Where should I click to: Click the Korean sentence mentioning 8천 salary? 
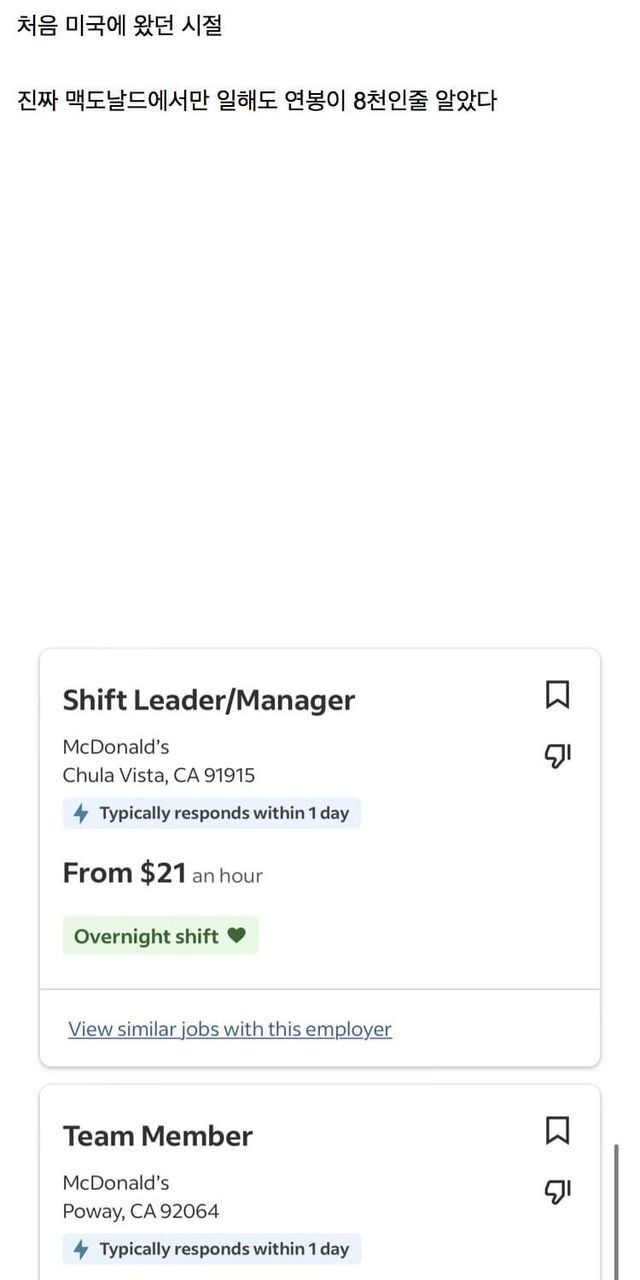pos(257,101)
